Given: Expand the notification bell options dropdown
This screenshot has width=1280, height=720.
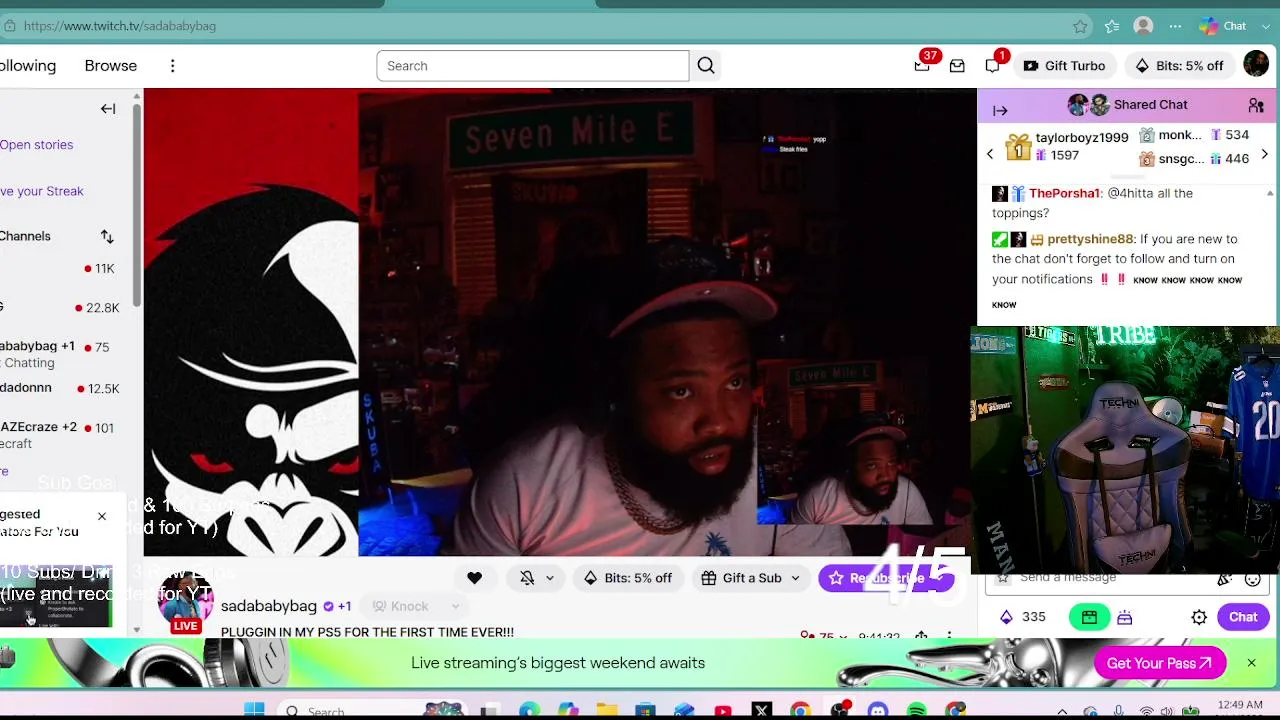Looking at the screenshot, I should point(549,578).
